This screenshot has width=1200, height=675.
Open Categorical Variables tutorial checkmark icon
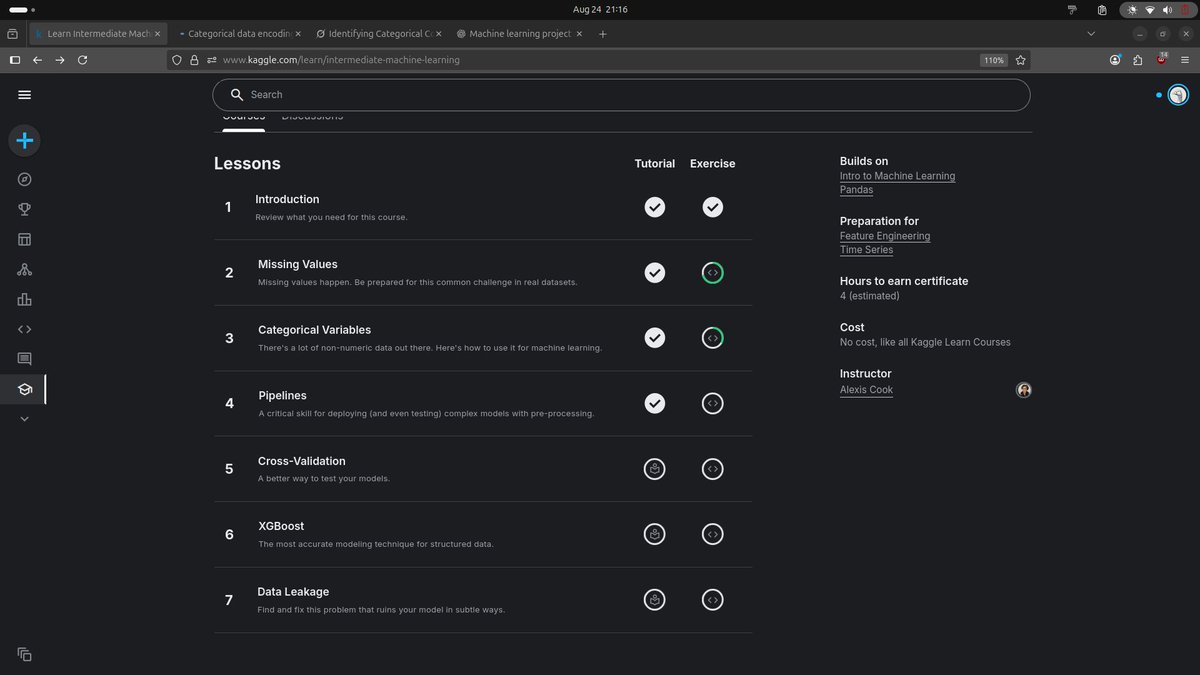(x=655, y=338)
